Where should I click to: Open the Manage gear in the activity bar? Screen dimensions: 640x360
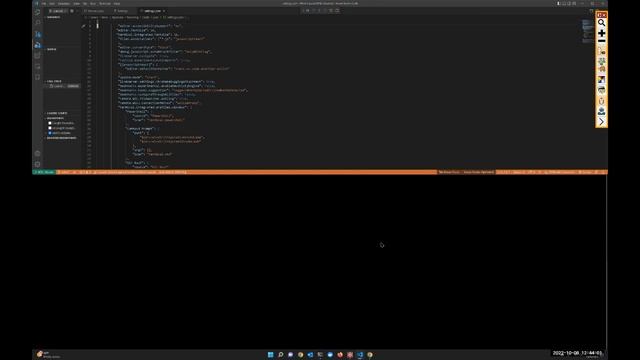pos(38,164)
